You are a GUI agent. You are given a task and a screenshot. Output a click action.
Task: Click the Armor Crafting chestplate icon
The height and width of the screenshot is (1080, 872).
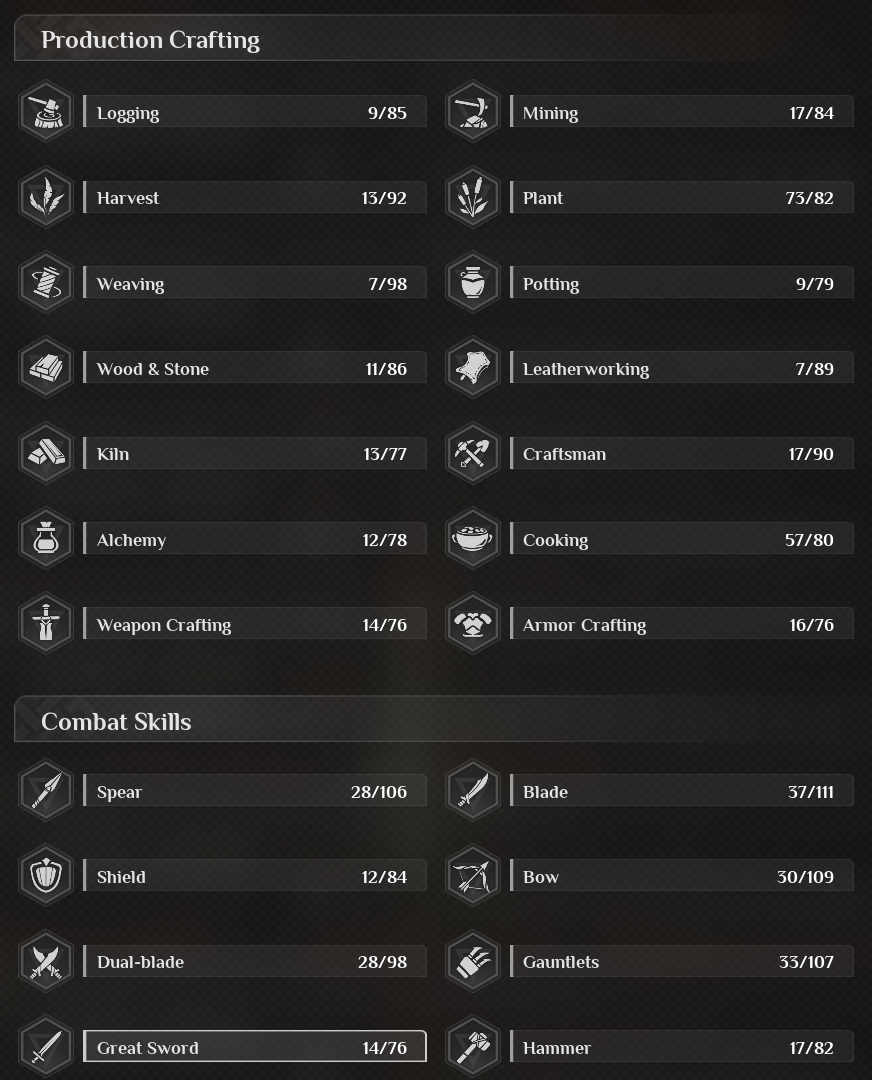coord(472,624)
